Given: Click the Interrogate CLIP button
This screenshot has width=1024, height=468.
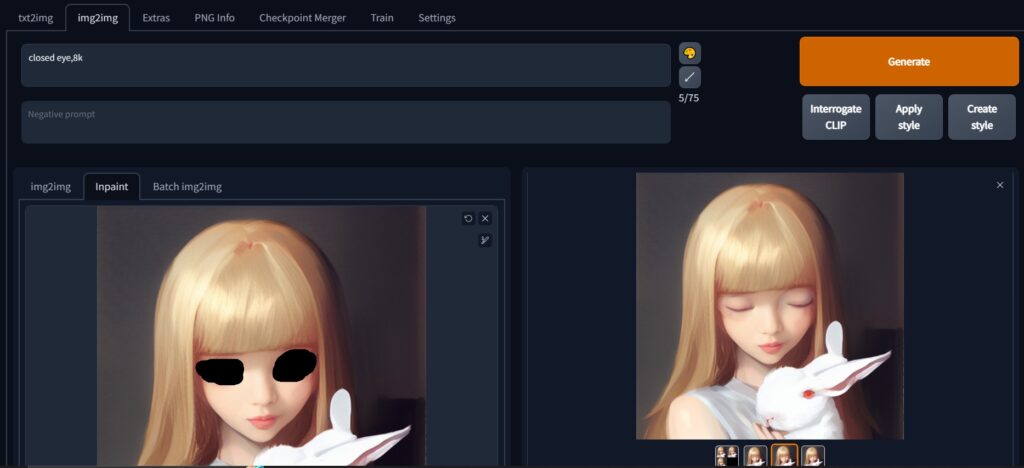Looking at the screenshot, I should coord(835,117).
